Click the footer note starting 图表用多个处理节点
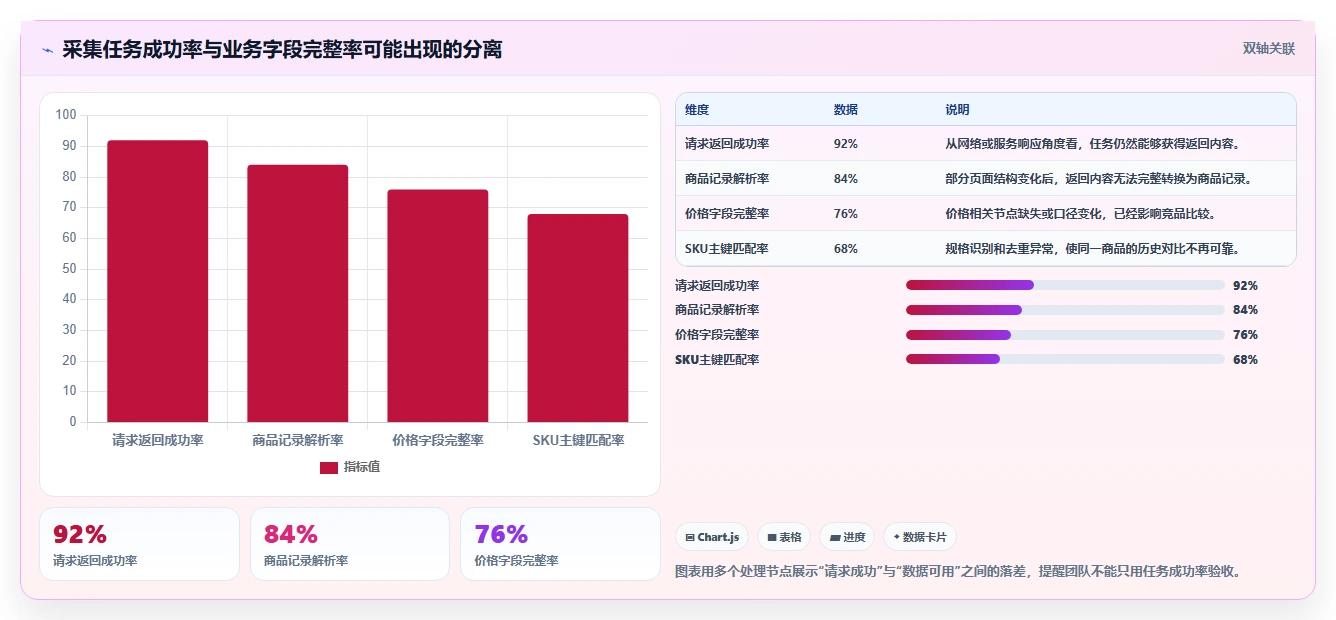 [959, 571]
